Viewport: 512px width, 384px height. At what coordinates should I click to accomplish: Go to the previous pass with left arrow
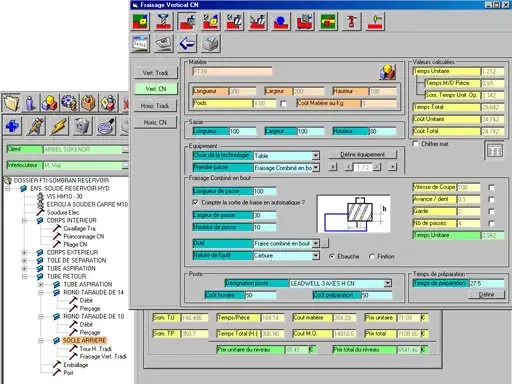tap(348, 167)
